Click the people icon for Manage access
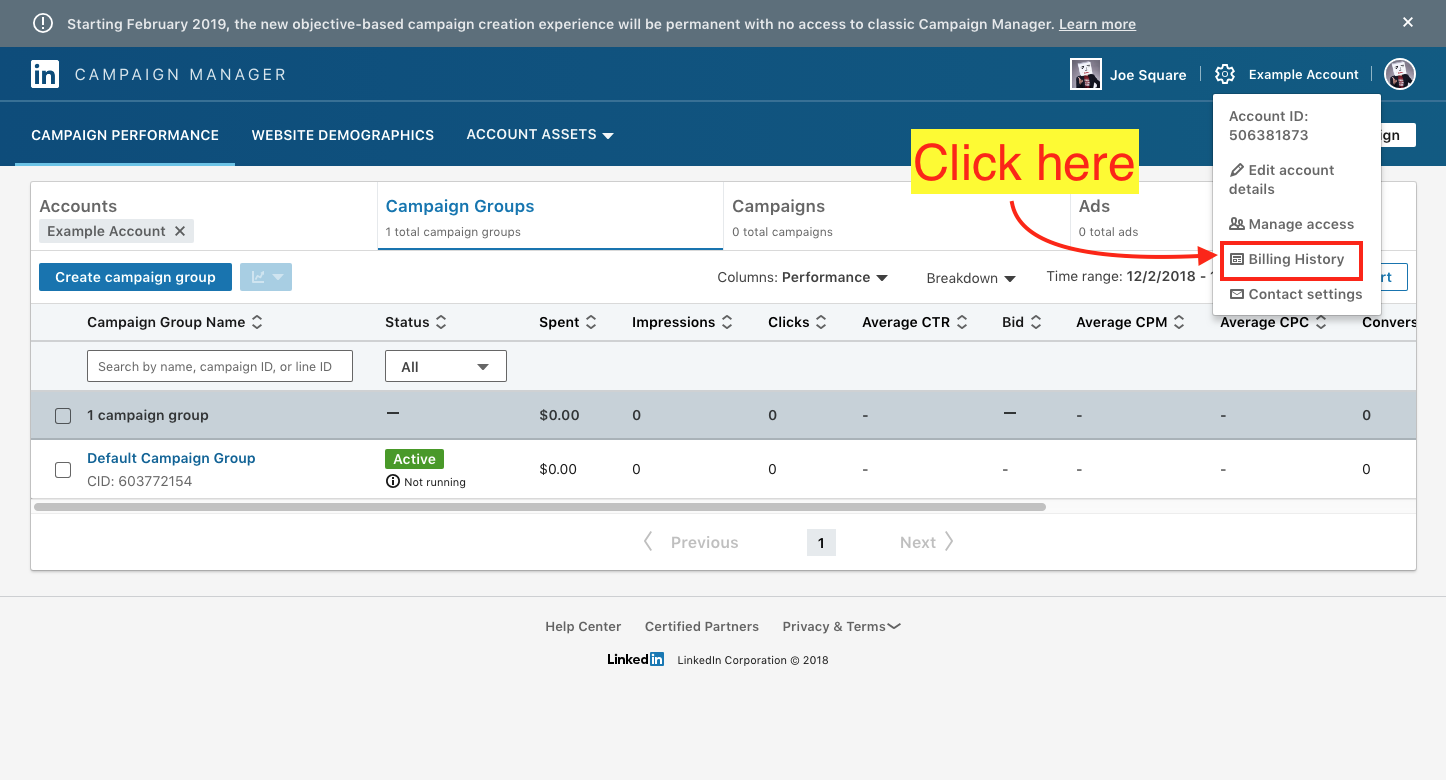The image size is (1446, 780). [x=1237, y=224]
